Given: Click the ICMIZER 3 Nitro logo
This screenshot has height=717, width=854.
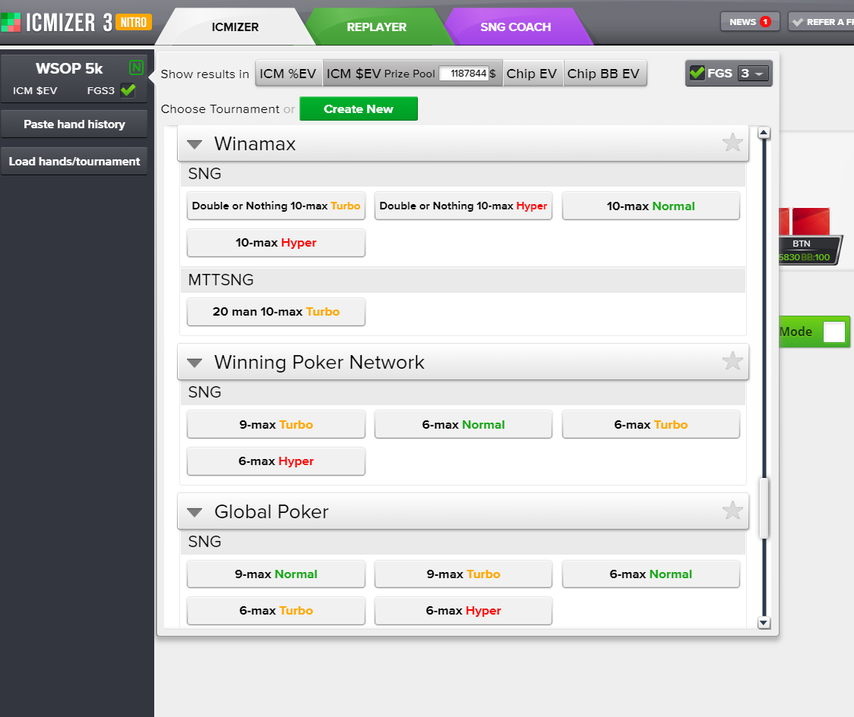Looking at the screenshot, I should [x=76, y=22].
